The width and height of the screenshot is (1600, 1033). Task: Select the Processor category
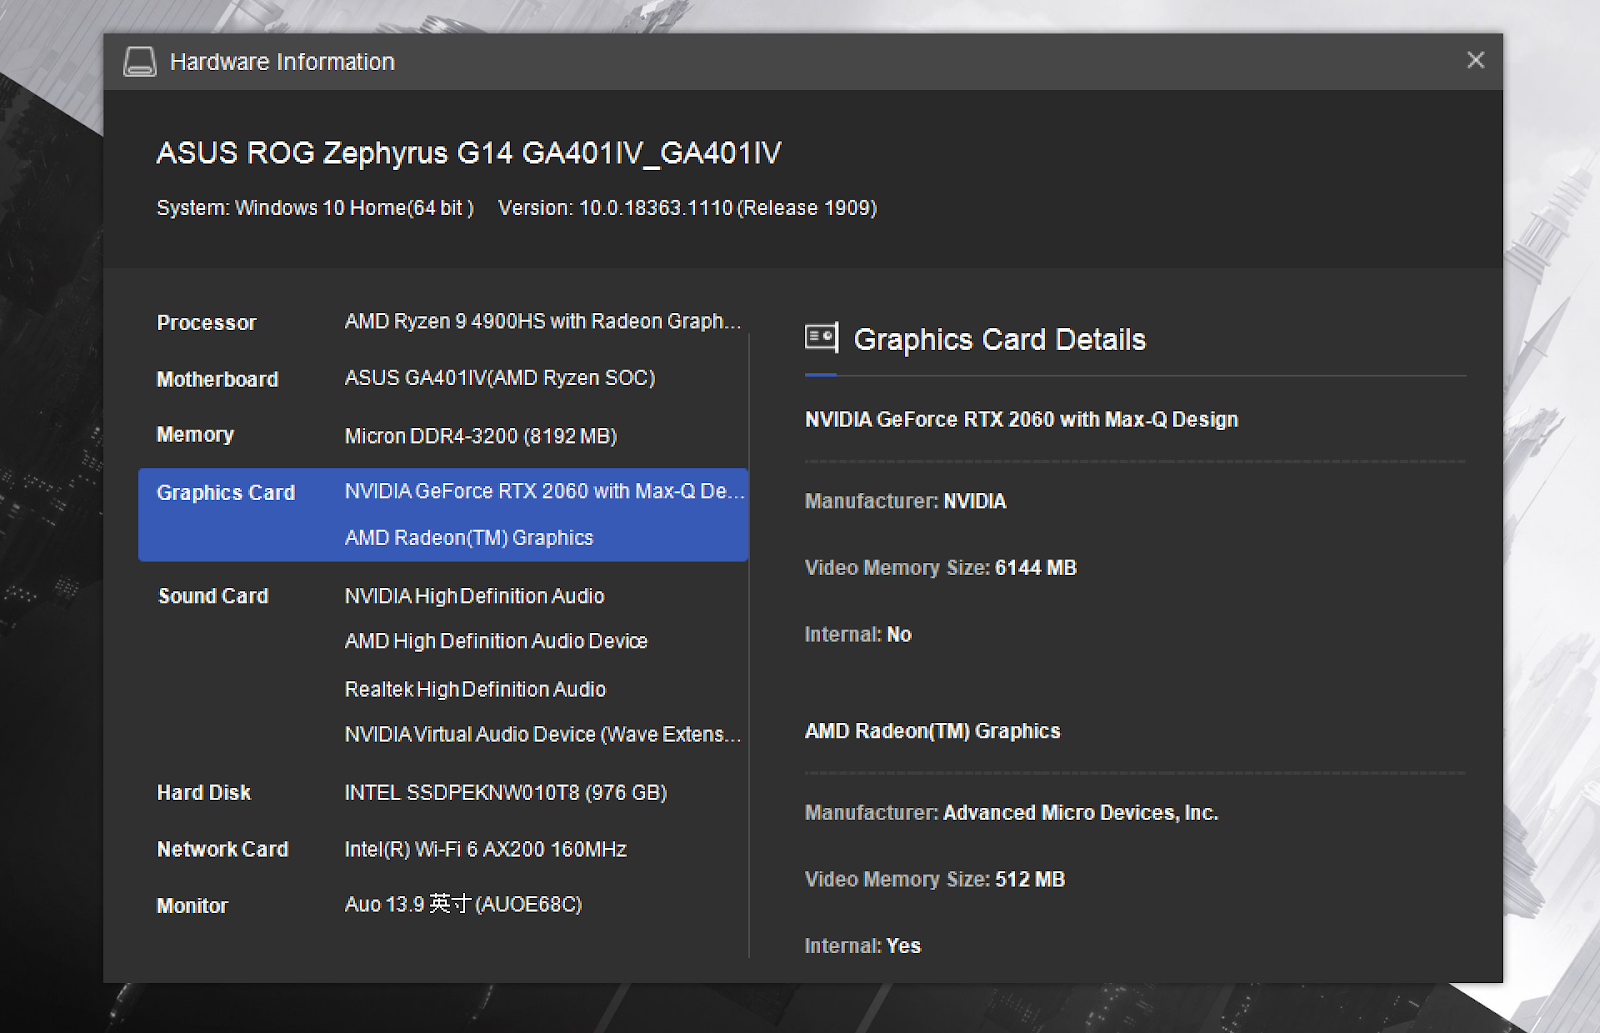point(206,323)
